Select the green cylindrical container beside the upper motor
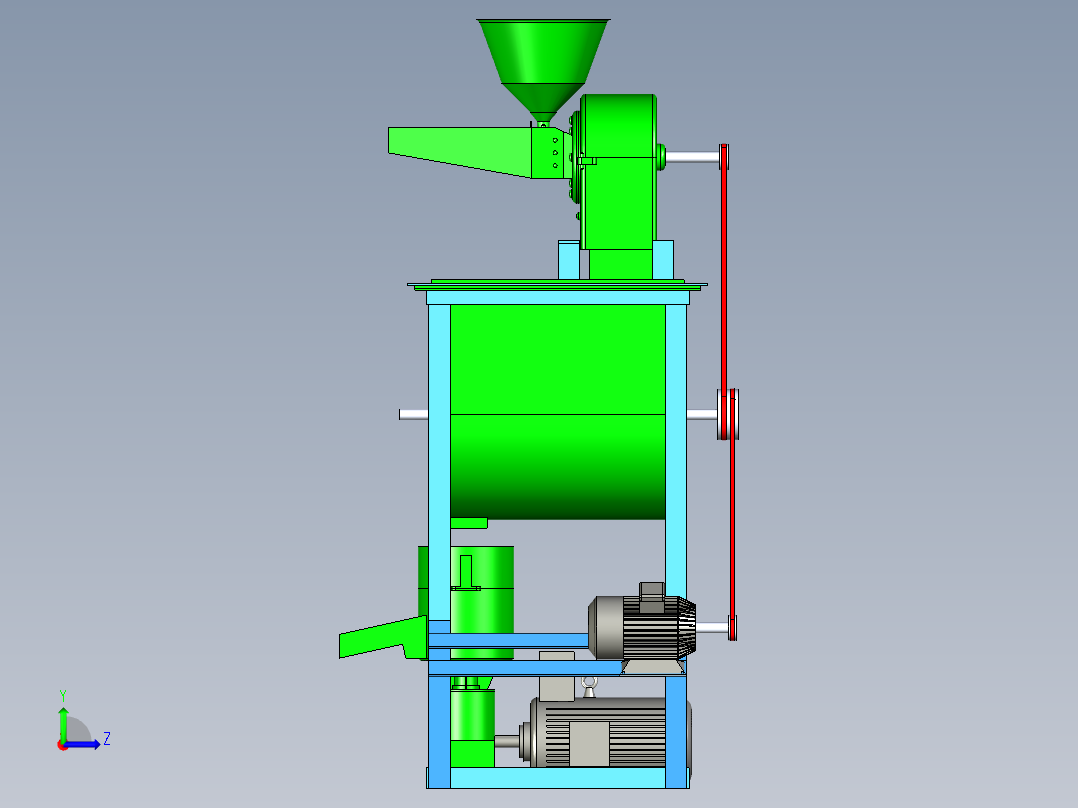 tap(482, 602)
